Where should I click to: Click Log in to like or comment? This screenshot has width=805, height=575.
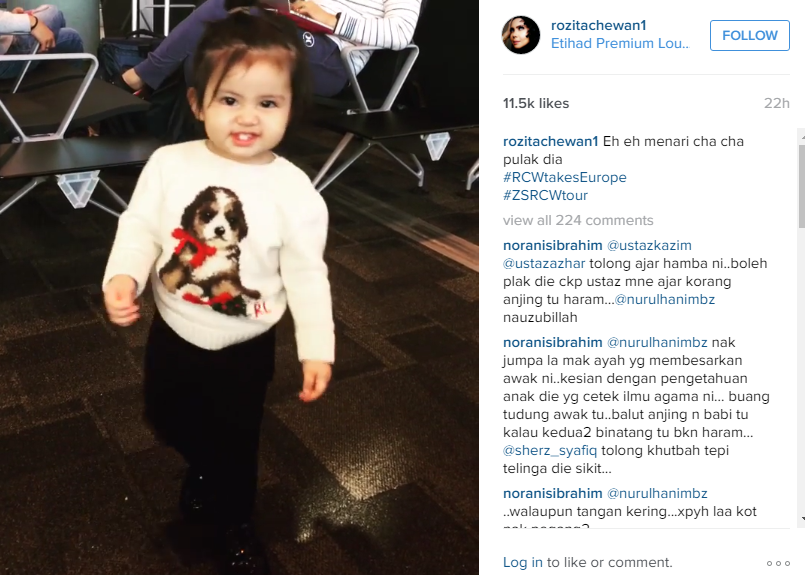click(523, 562)
